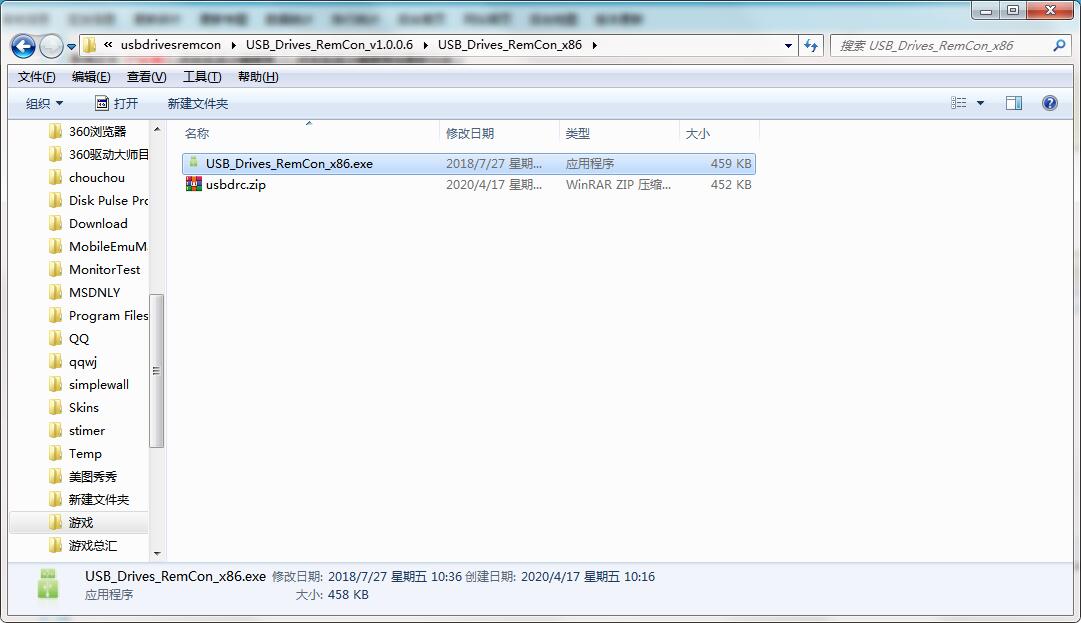Select the Disk Pulse Pro folder in tree

pyautogui.click(x=108, y=201)
